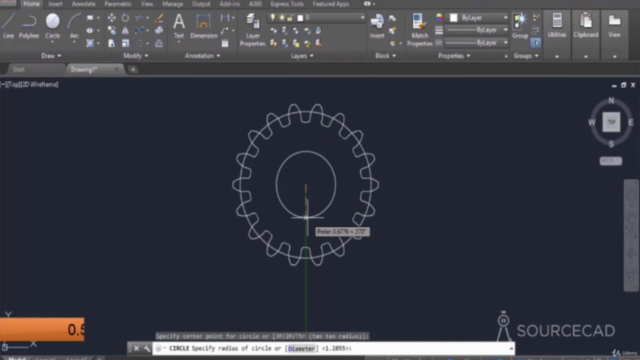This screenshot has width=640, height=360.
Task: Expand the Block panel
Action: click(386, 56)
